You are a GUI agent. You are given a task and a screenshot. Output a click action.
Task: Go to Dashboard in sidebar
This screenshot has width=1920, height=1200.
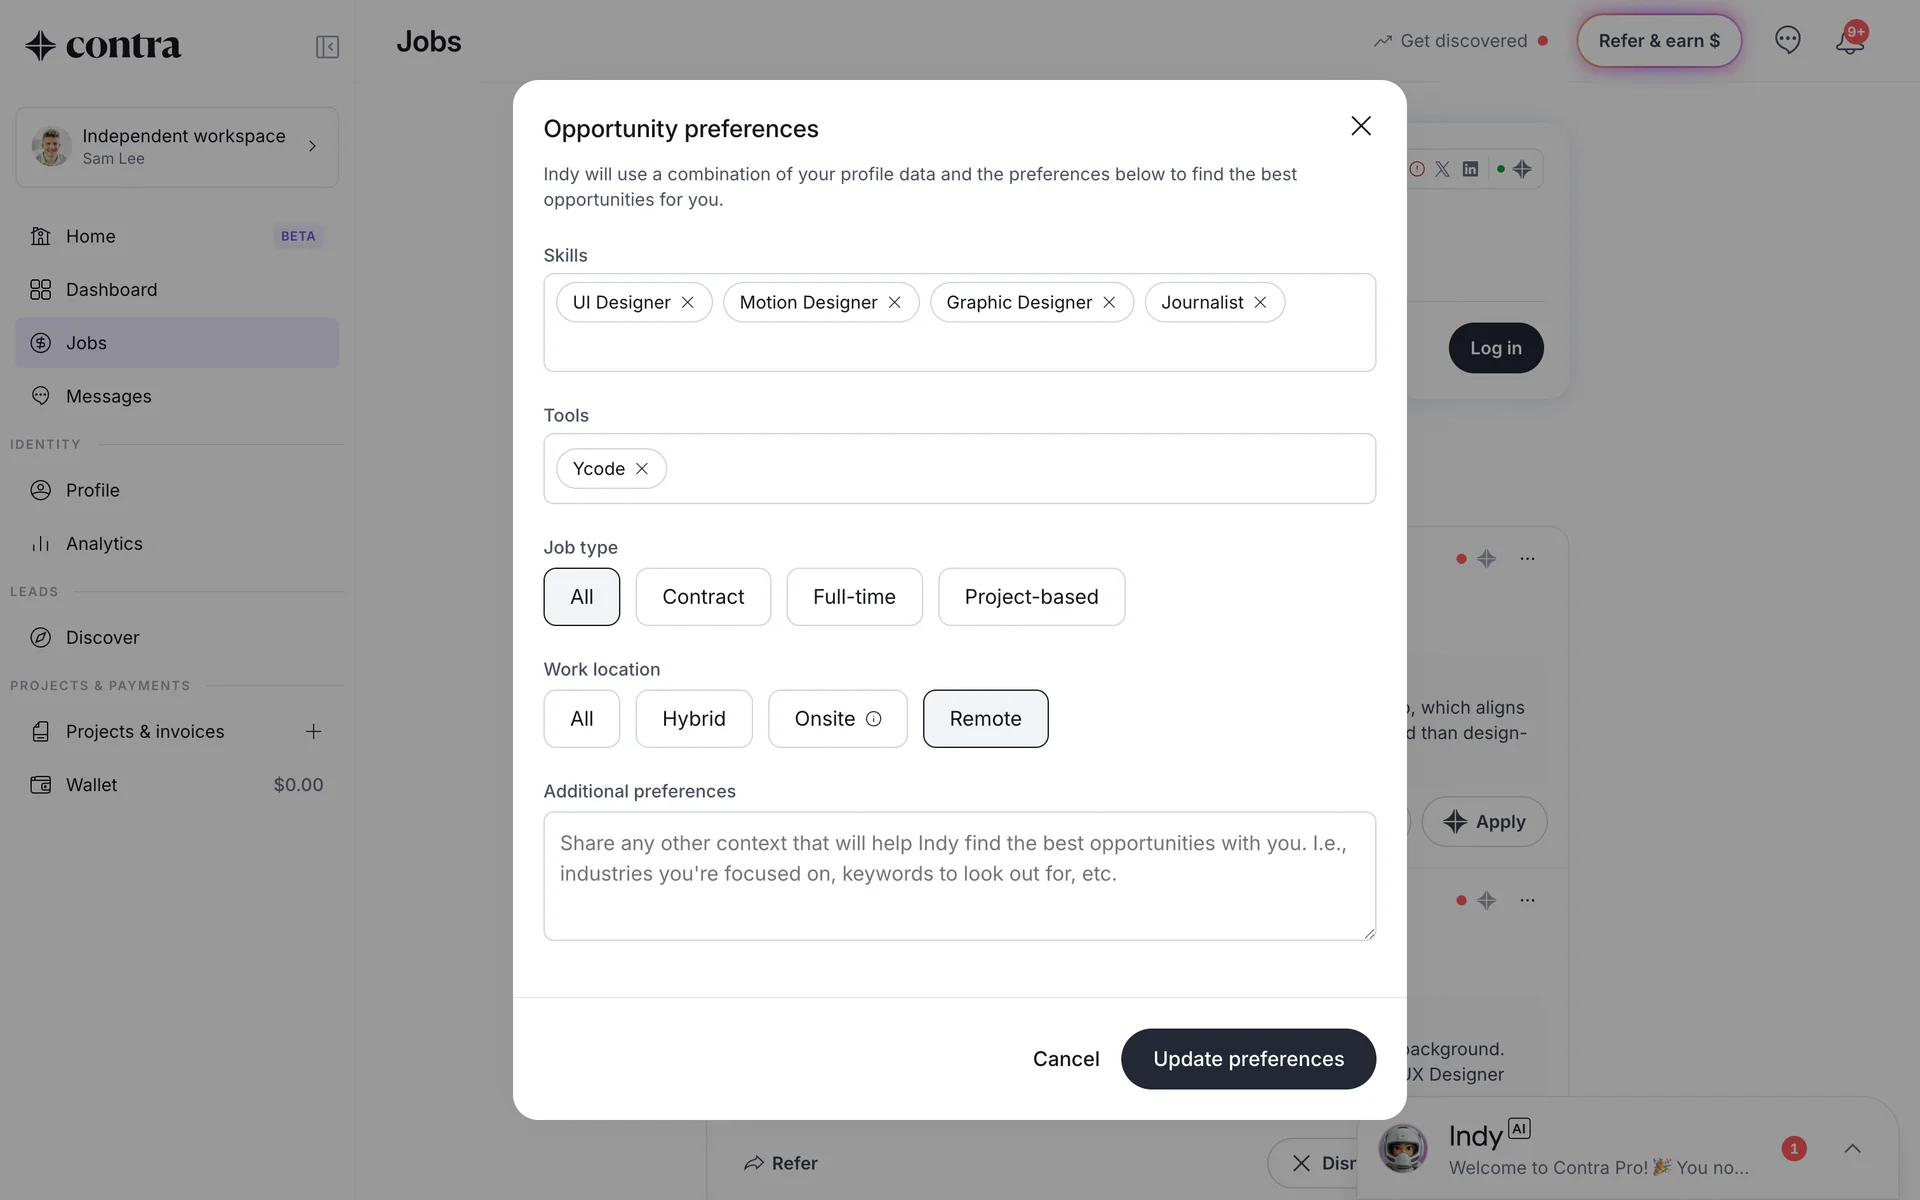(x=111, y=290)
